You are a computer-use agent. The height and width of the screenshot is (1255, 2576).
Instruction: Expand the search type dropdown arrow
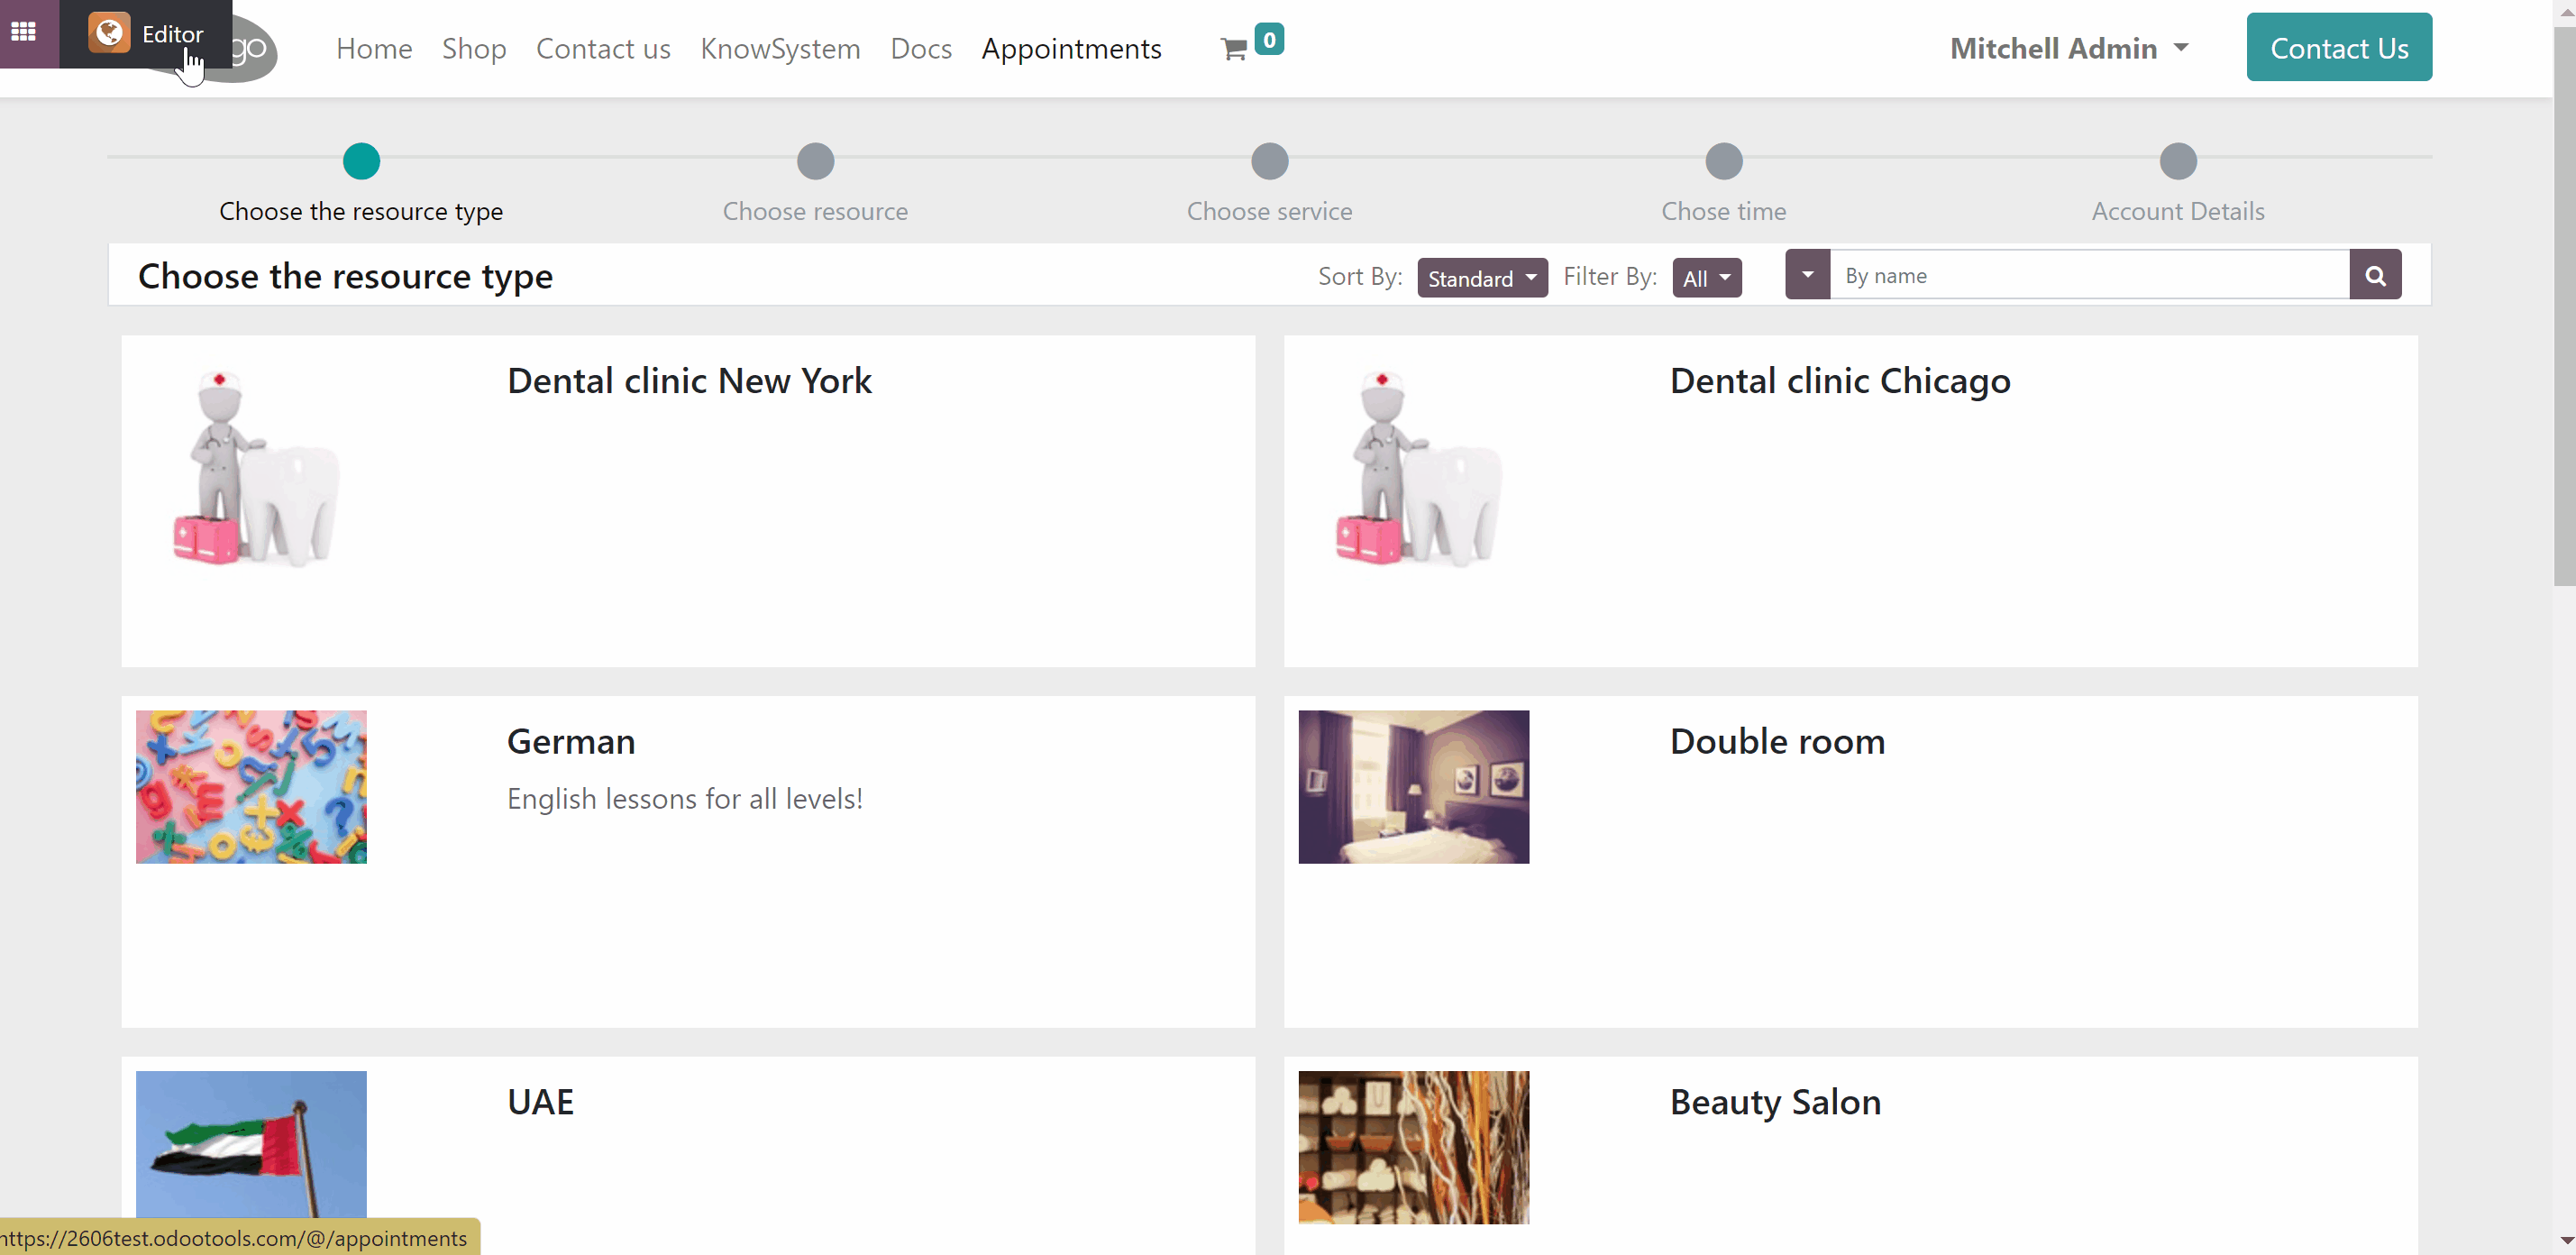click(1808, 275)
